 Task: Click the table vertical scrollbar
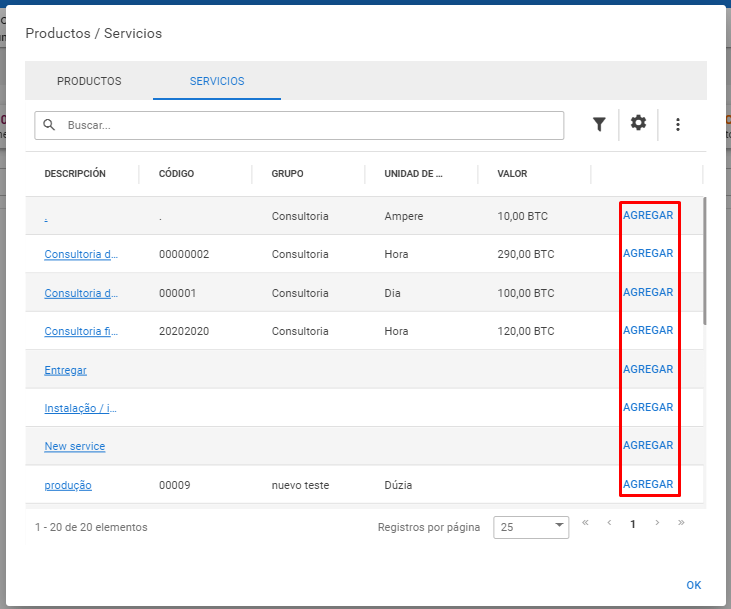coord(704,261)
